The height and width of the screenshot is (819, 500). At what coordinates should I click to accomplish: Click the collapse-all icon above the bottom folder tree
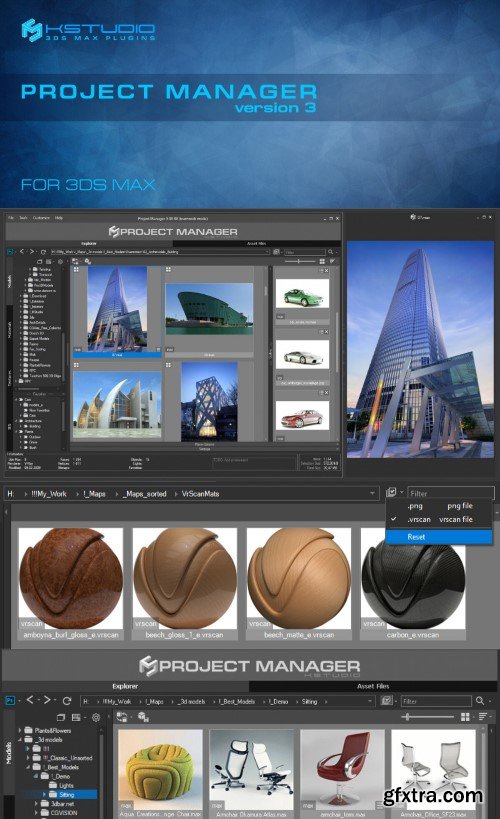point(61,717)
